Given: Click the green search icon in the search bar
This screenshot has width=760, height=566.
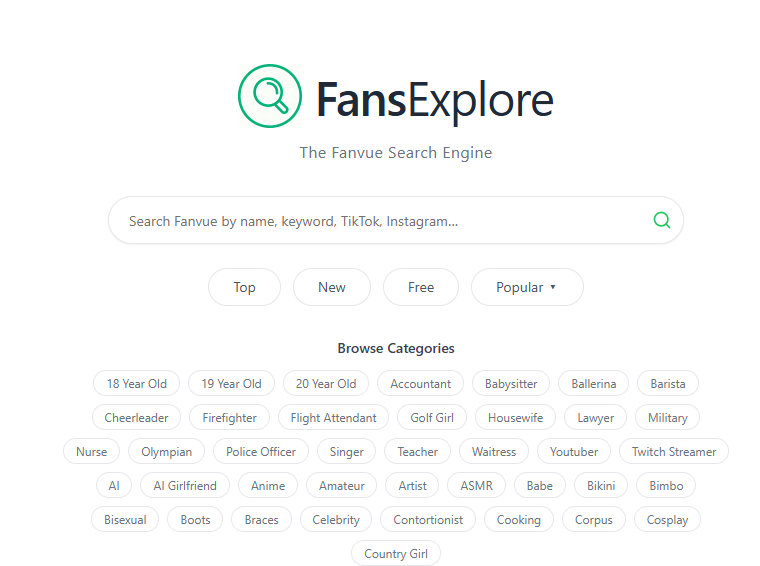Looking at the screenshot, I should [x=661, y=220].
